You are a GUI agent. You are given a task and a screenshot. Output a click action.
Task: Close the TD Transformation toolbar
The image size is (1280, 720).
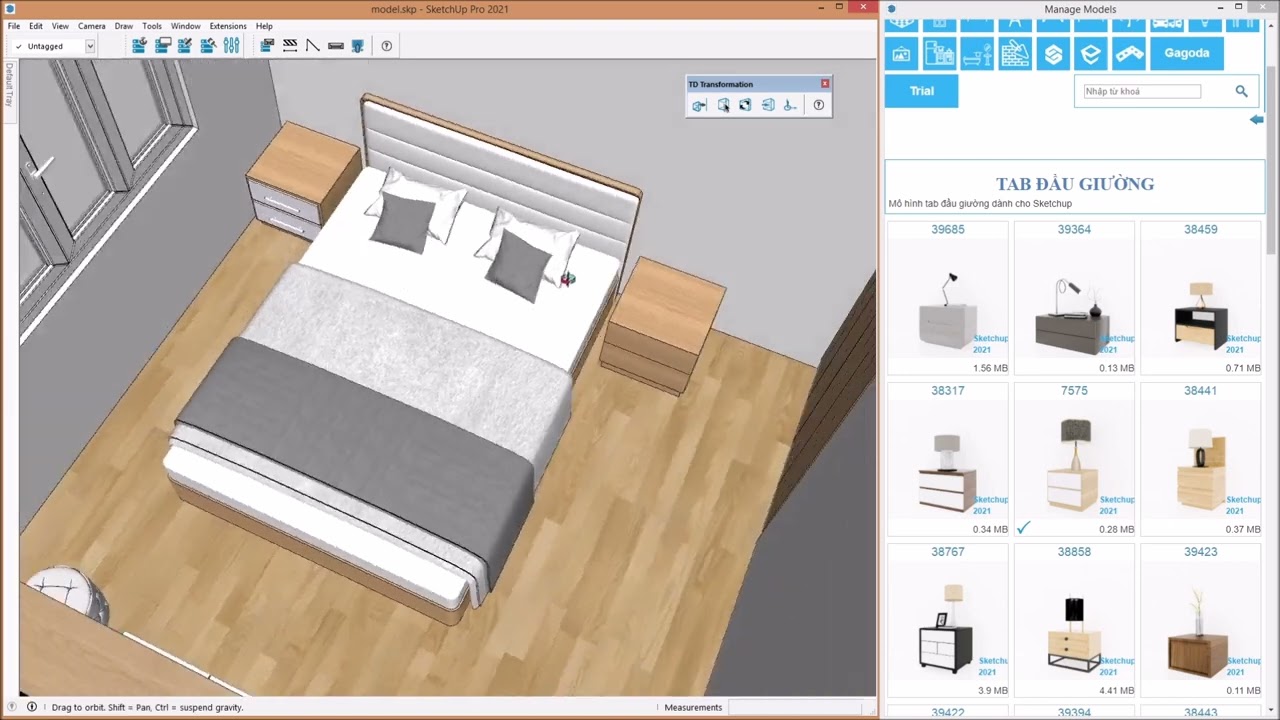(x=825, y=84)
